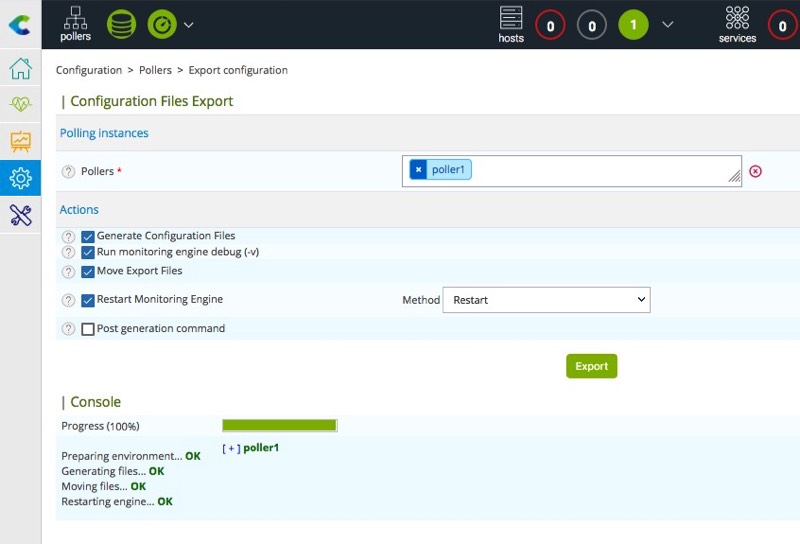Open the Administration tools sidebar icon

click(20, 214)
